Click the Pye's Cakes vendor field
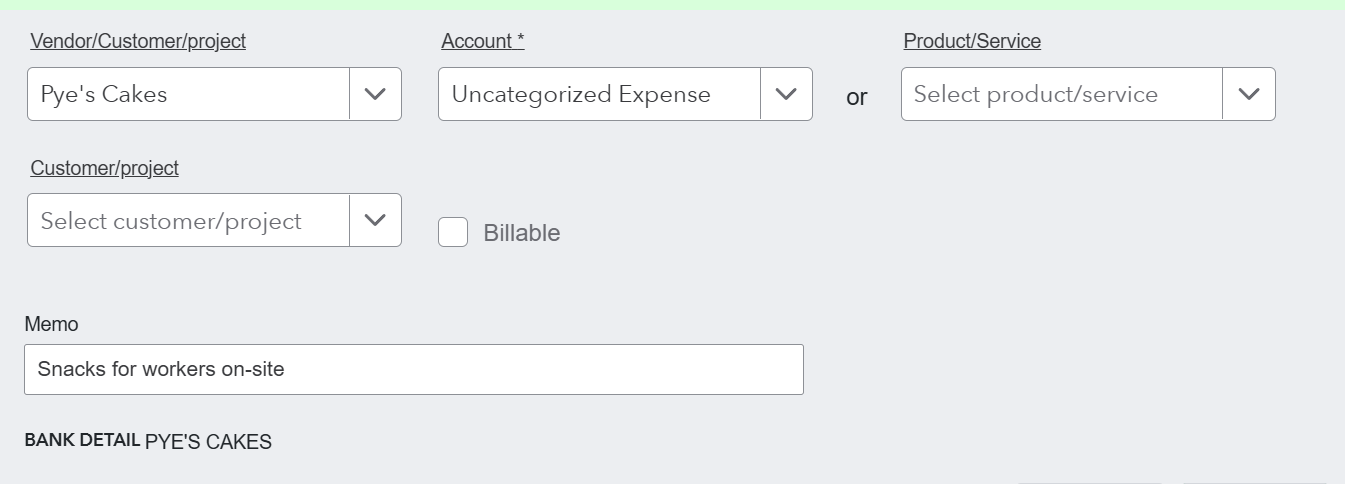 tap(189, 94)
